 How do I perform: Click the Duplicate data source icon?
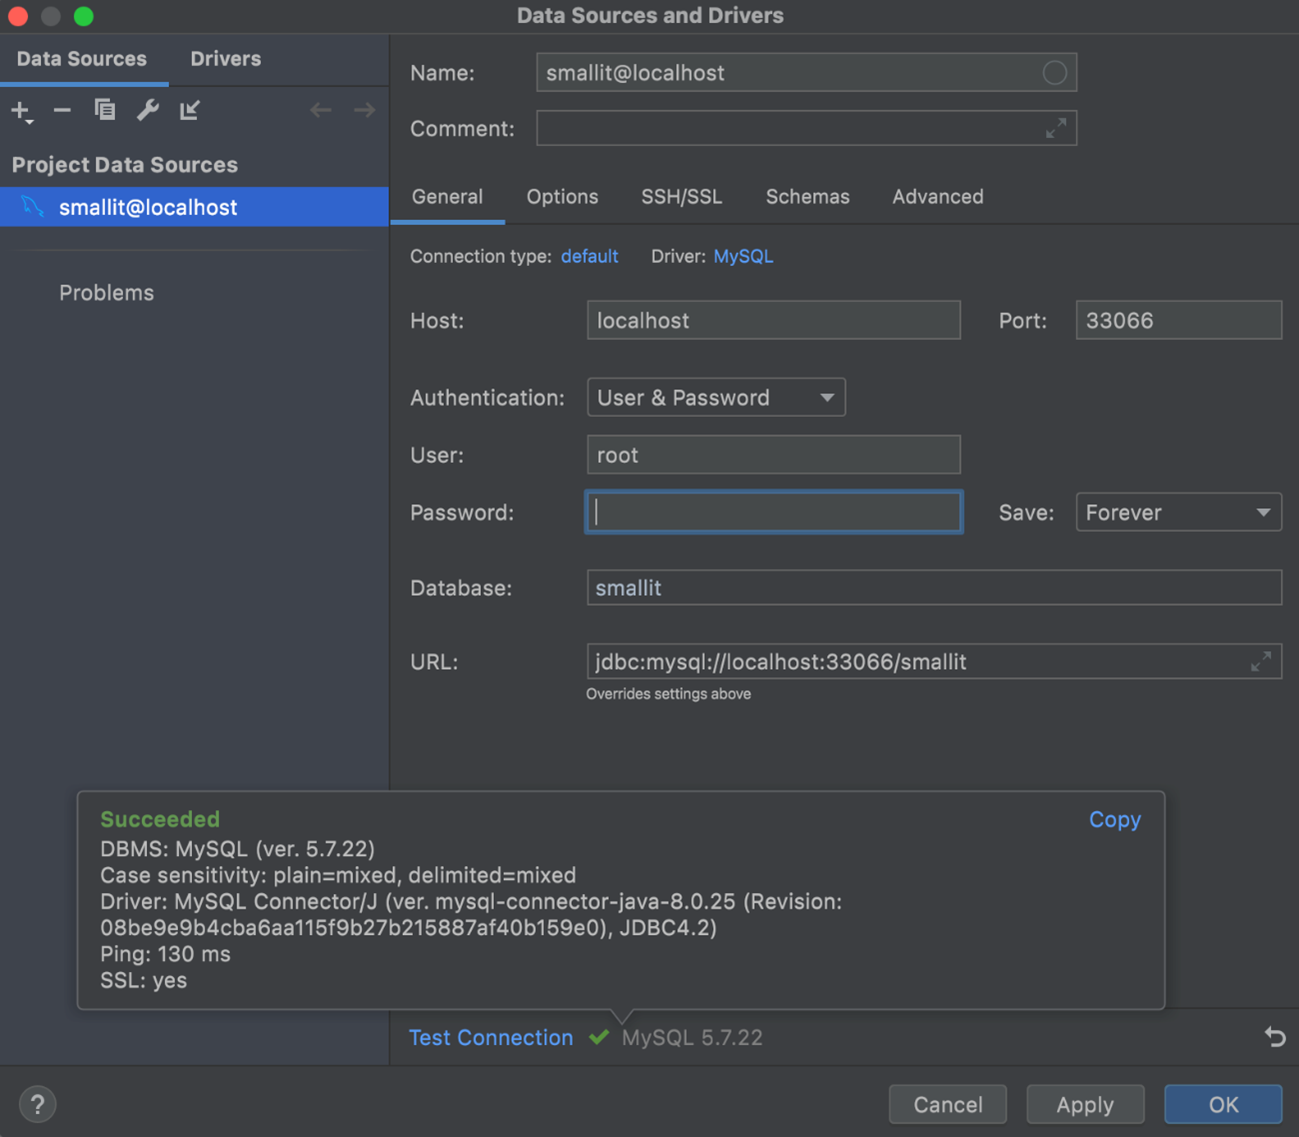105,110
